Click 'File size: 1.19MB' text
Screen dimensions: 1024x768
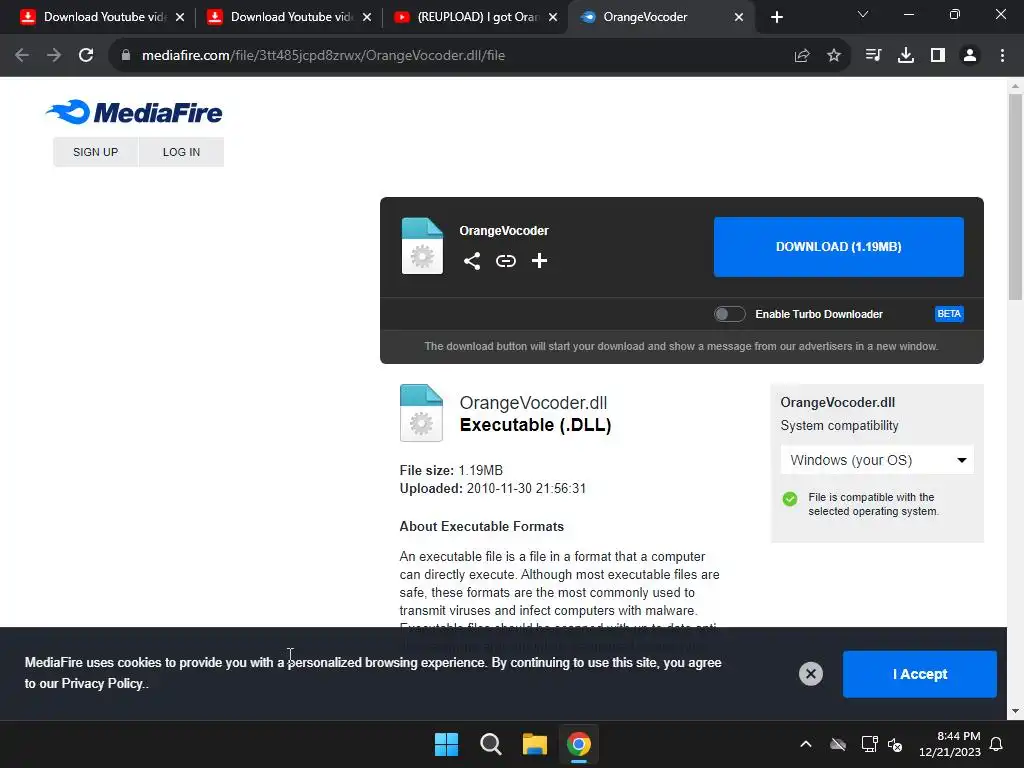[x=451, y=470]
